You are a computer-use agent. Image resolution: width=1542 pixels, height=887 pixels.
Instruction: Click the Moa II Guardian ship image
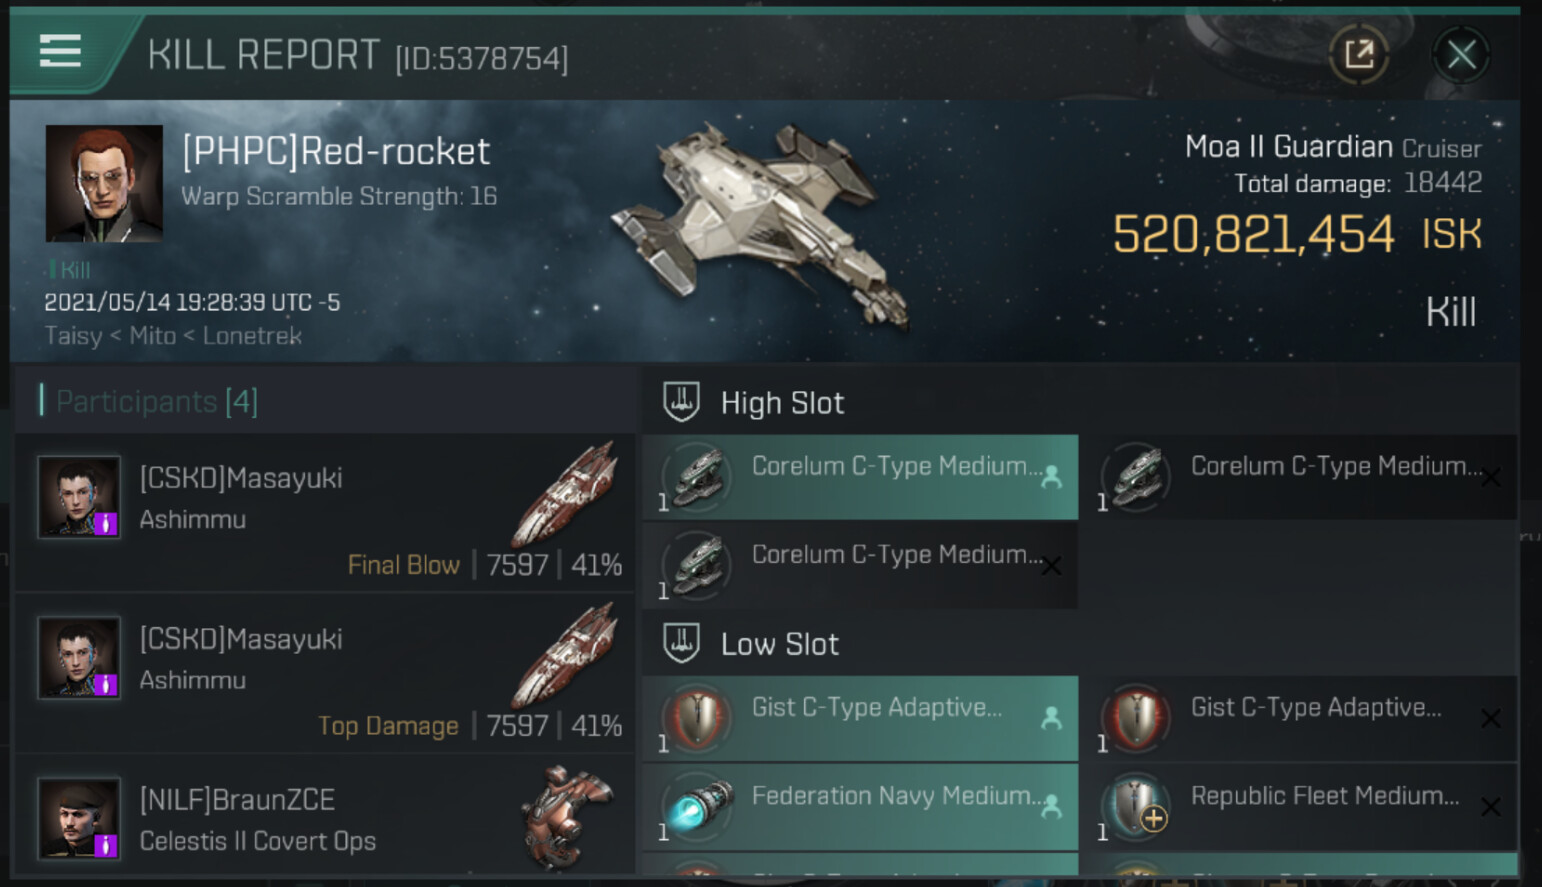click(762, 225)
